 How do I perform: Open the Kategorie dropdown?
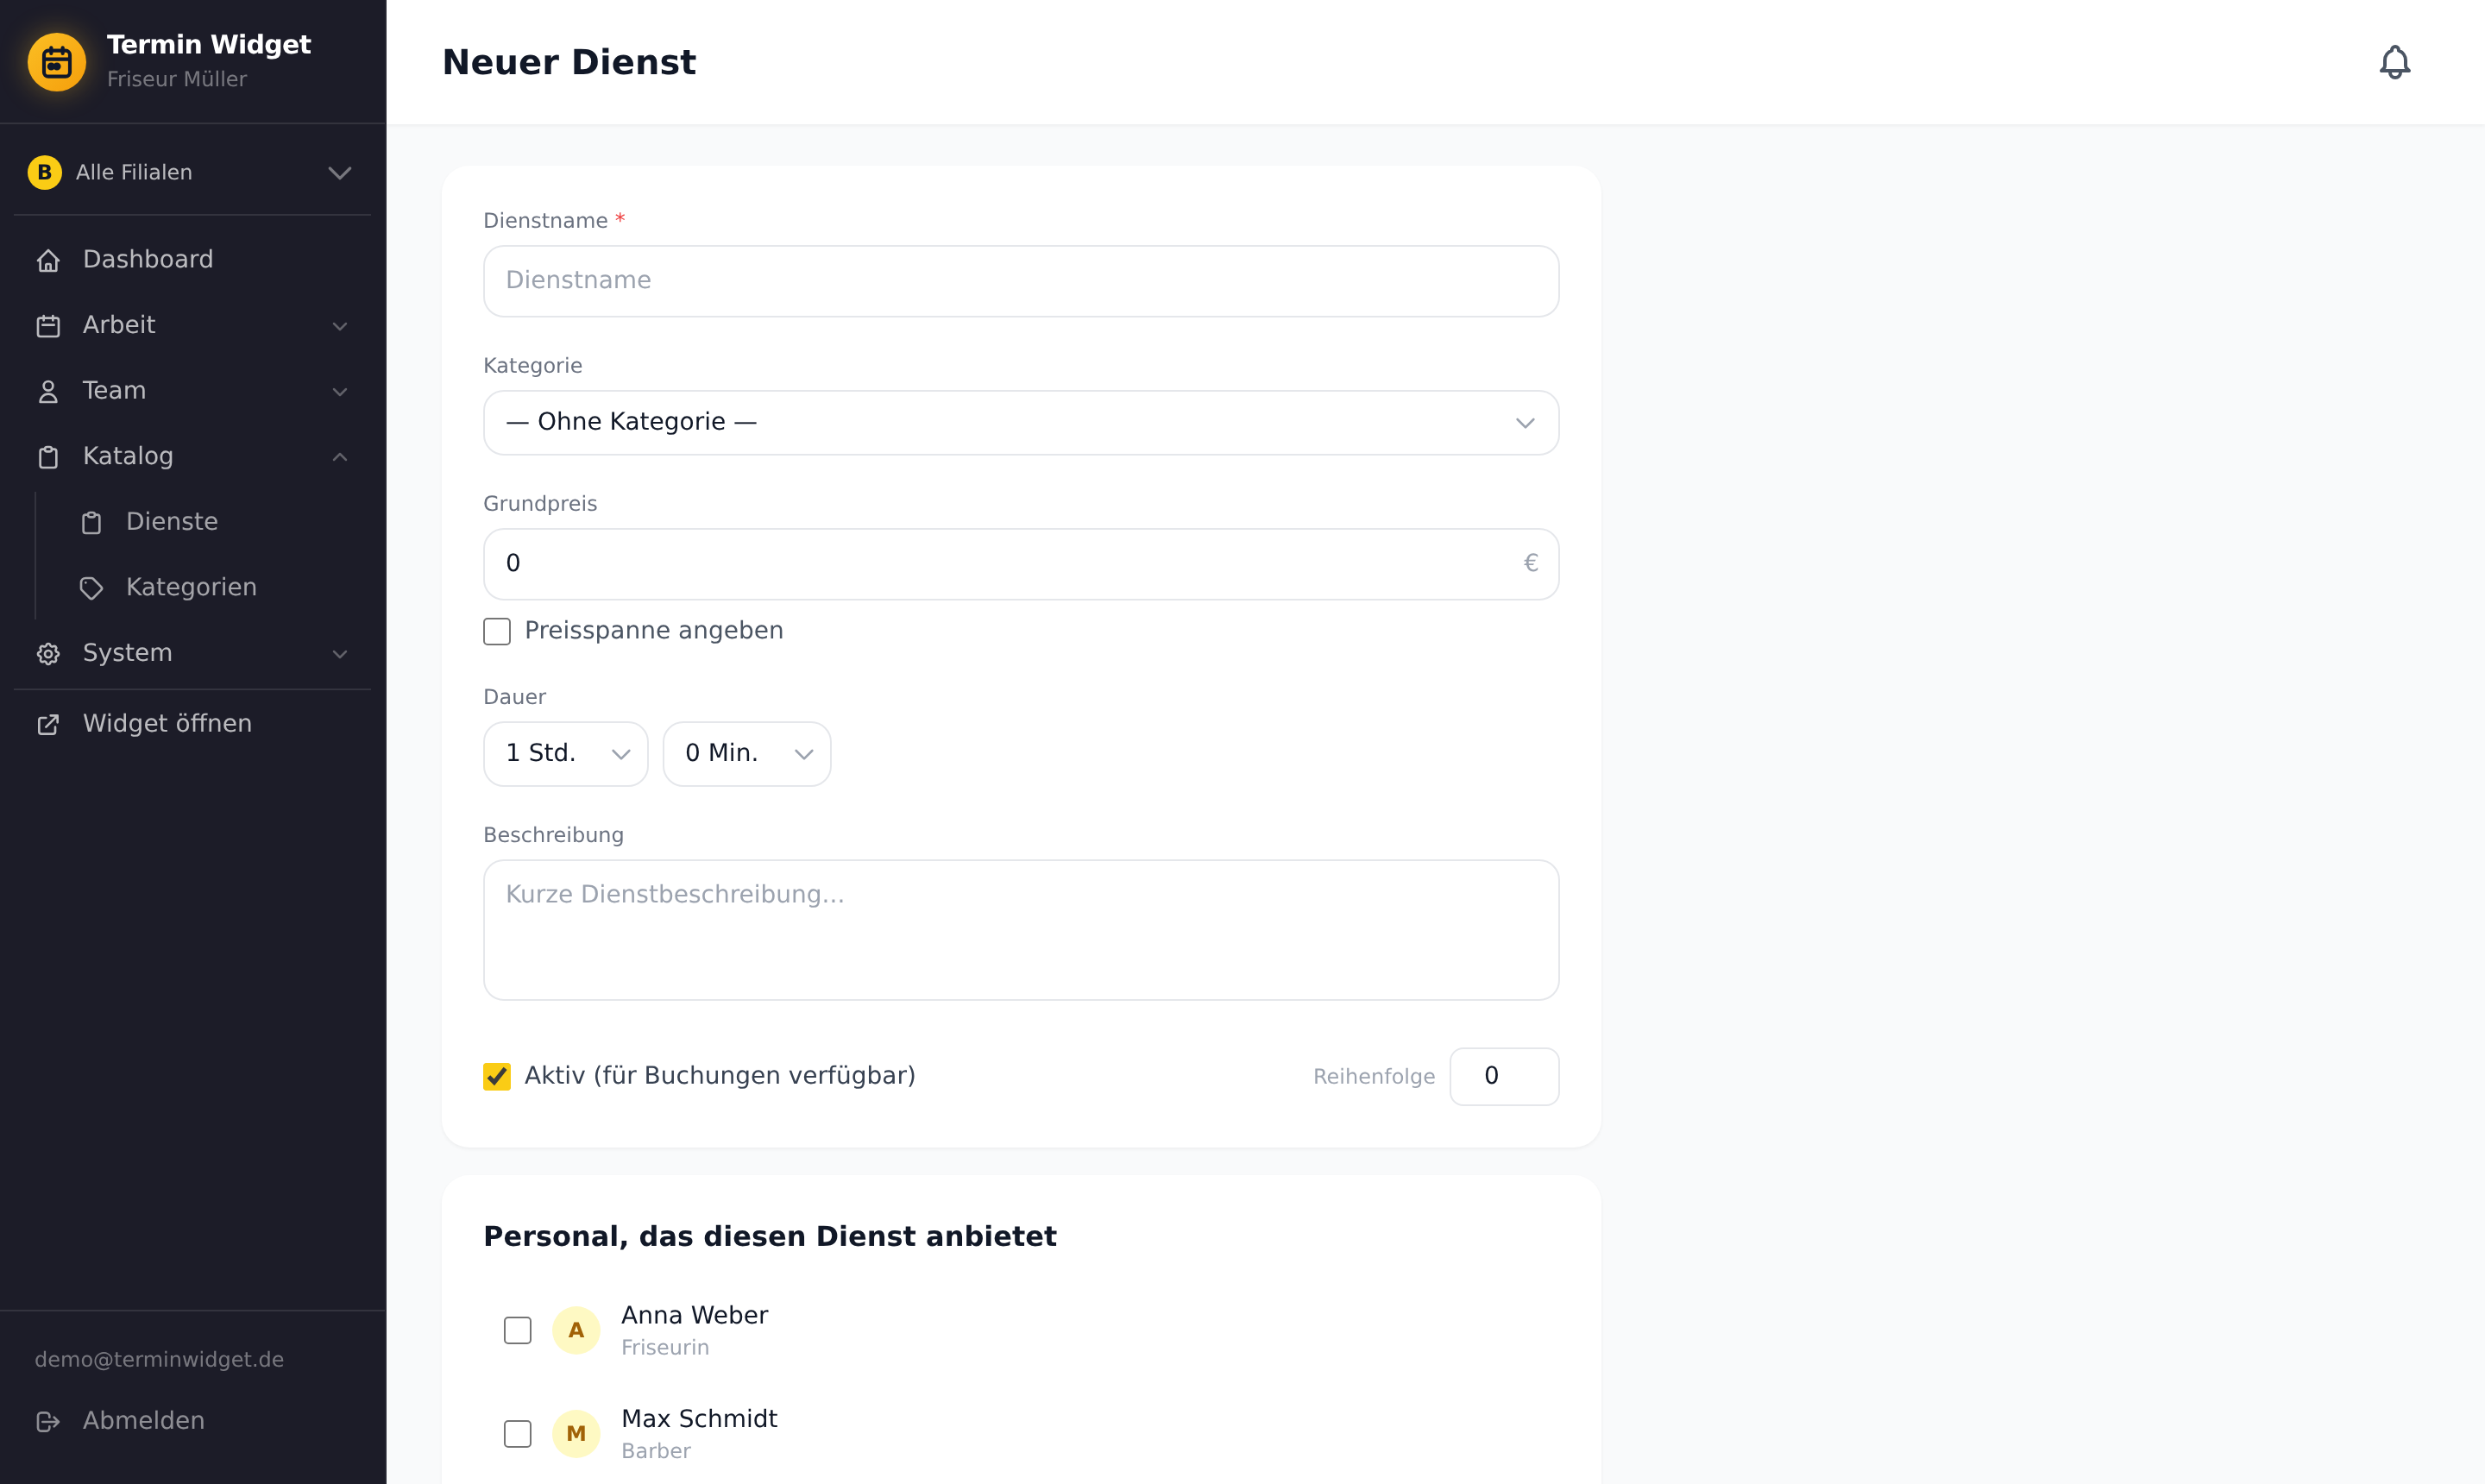[x=1021, y=422]
